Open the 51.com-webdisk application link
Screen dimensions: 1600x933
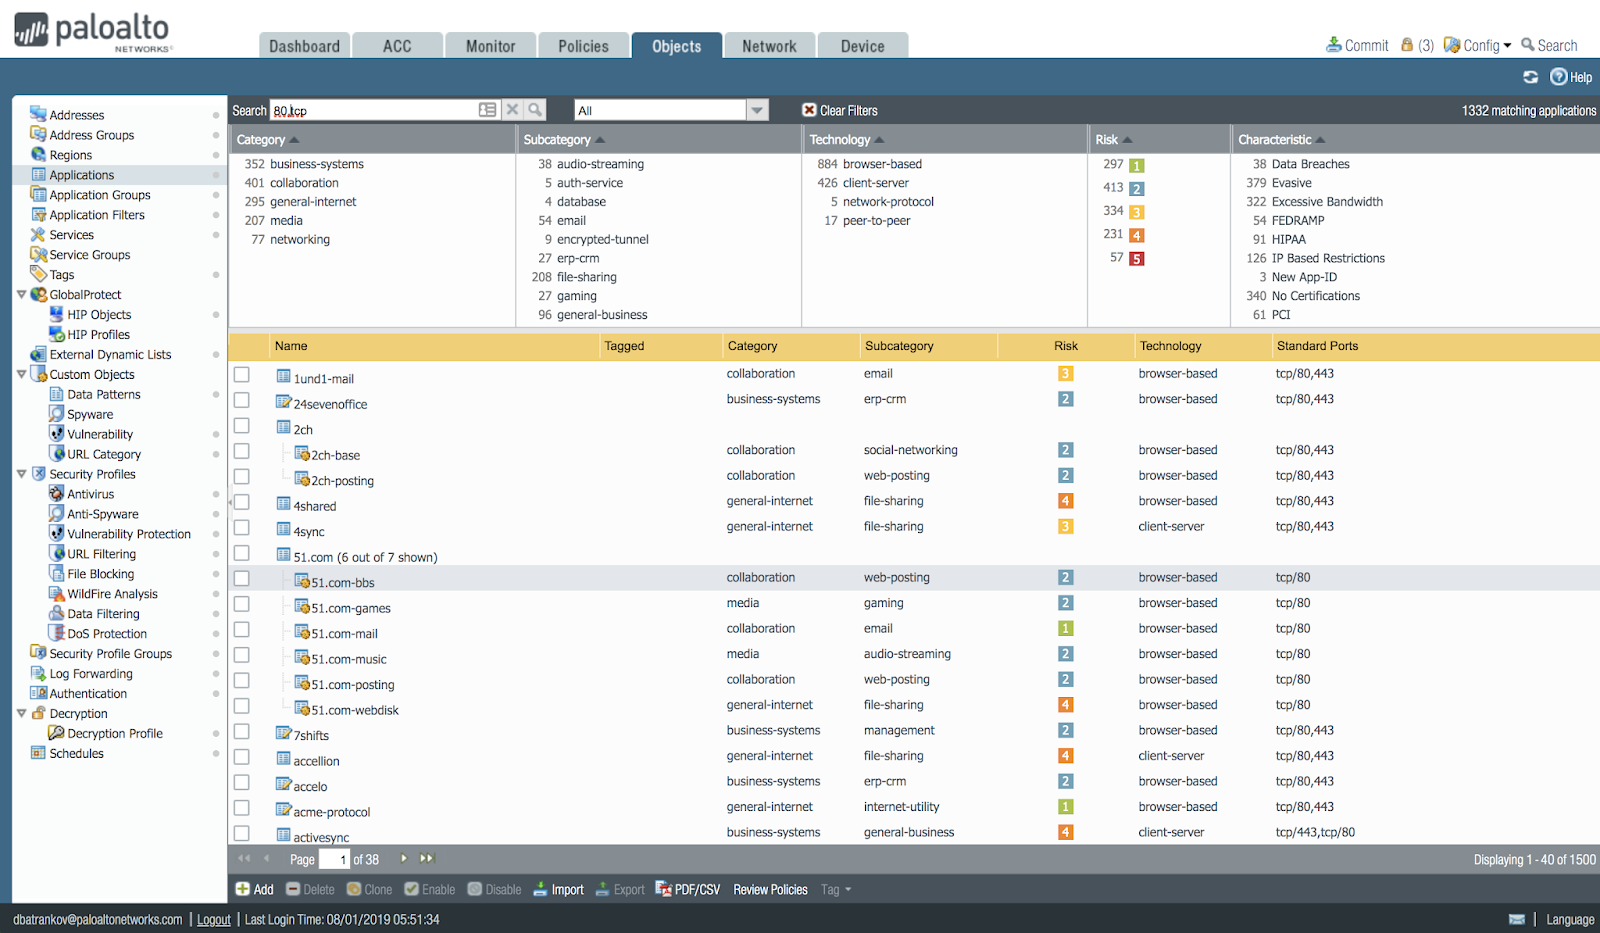pyautogui.click(x=354, y=710)
